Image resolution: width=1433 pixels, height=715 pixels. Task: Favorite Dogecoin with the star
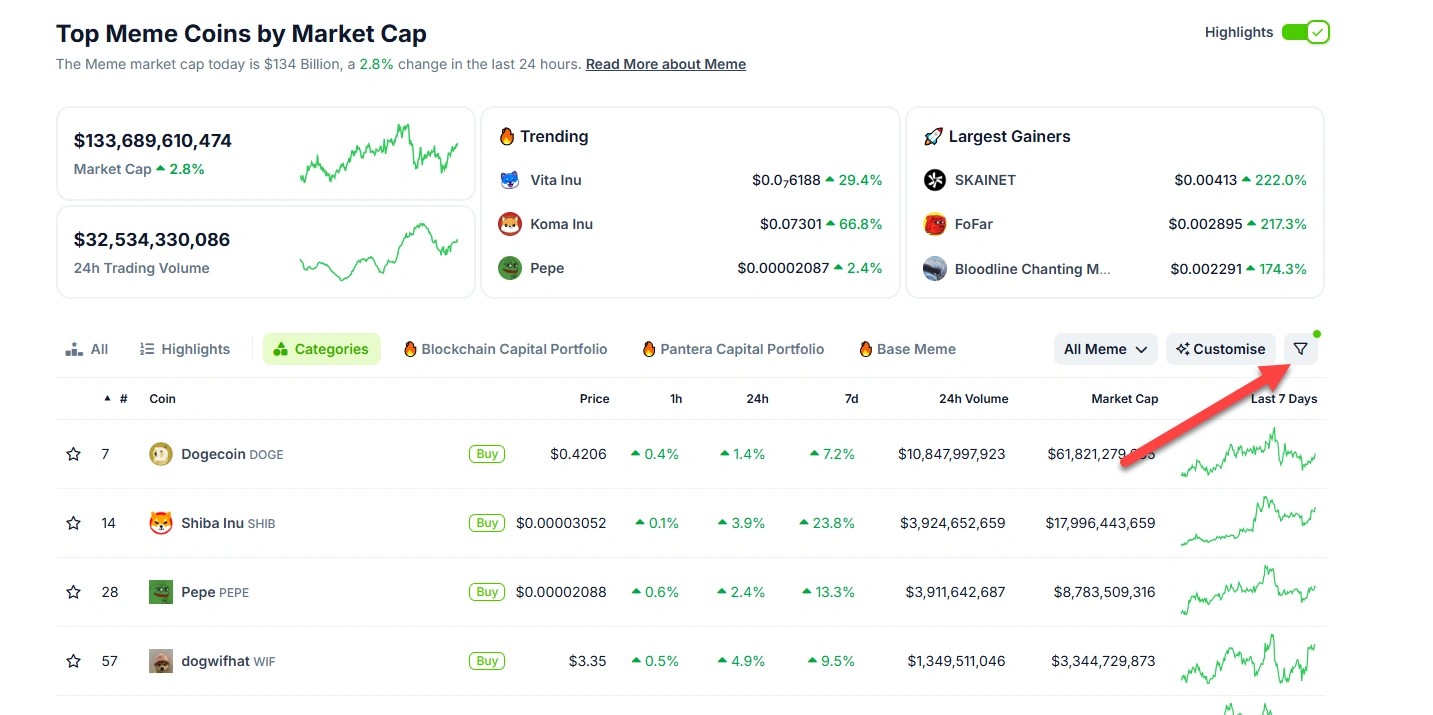tap(73, 454)
